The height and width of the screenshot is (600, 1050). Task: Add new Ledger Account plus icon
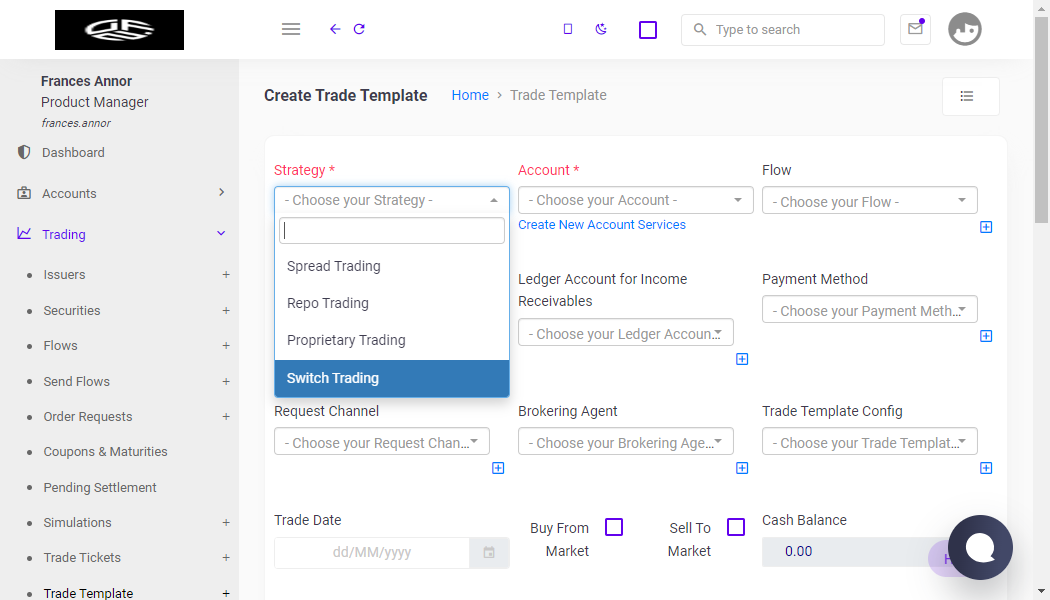pos(742,360)
